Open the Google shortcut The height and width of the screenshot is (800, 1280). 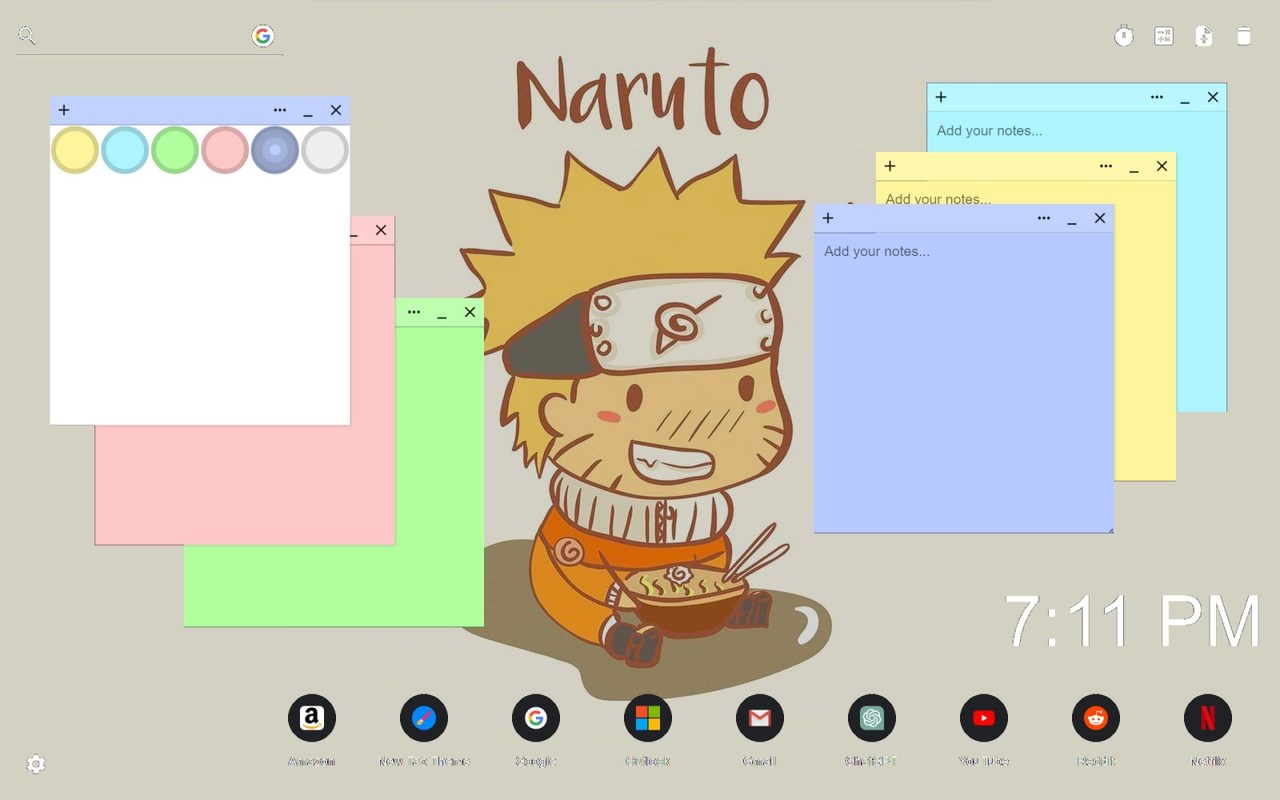[536, 718]
